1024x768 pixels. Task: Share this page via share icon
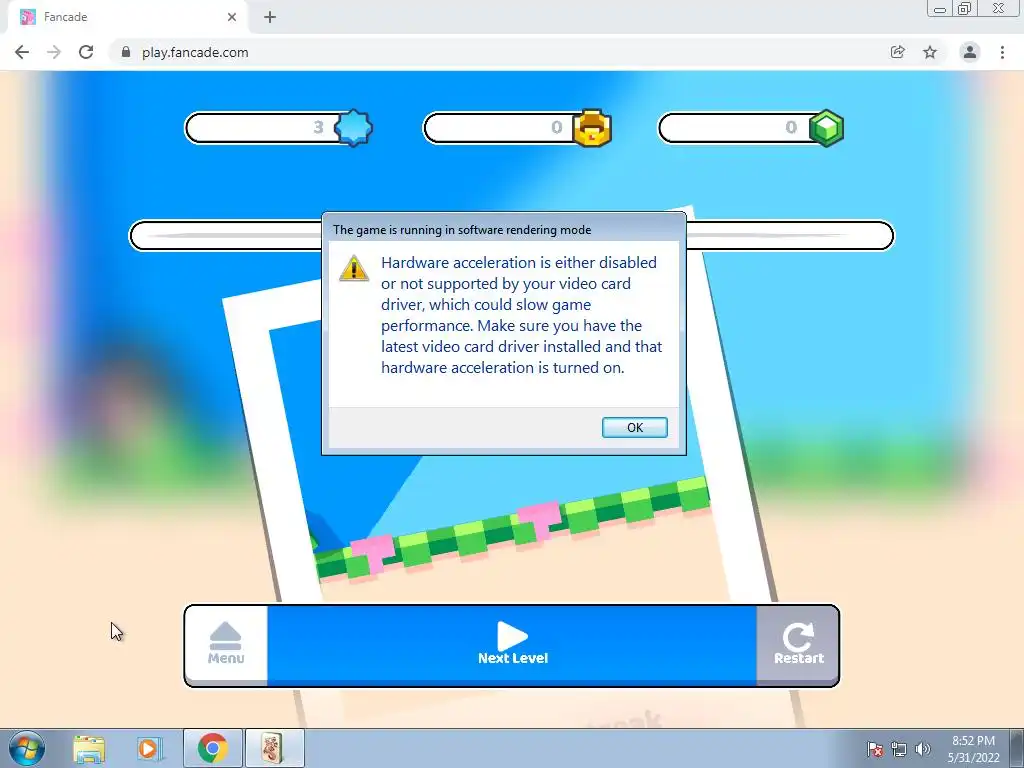click(898, 52)
